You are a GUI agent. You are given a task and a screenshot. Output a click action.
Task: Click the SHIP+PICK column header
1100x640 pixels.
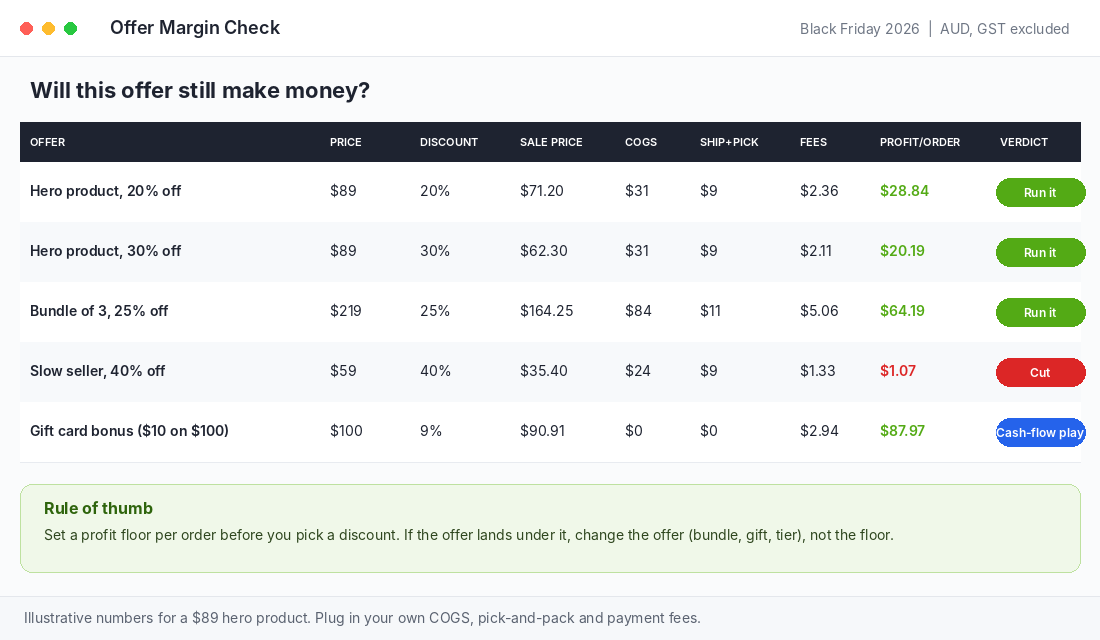729,142
